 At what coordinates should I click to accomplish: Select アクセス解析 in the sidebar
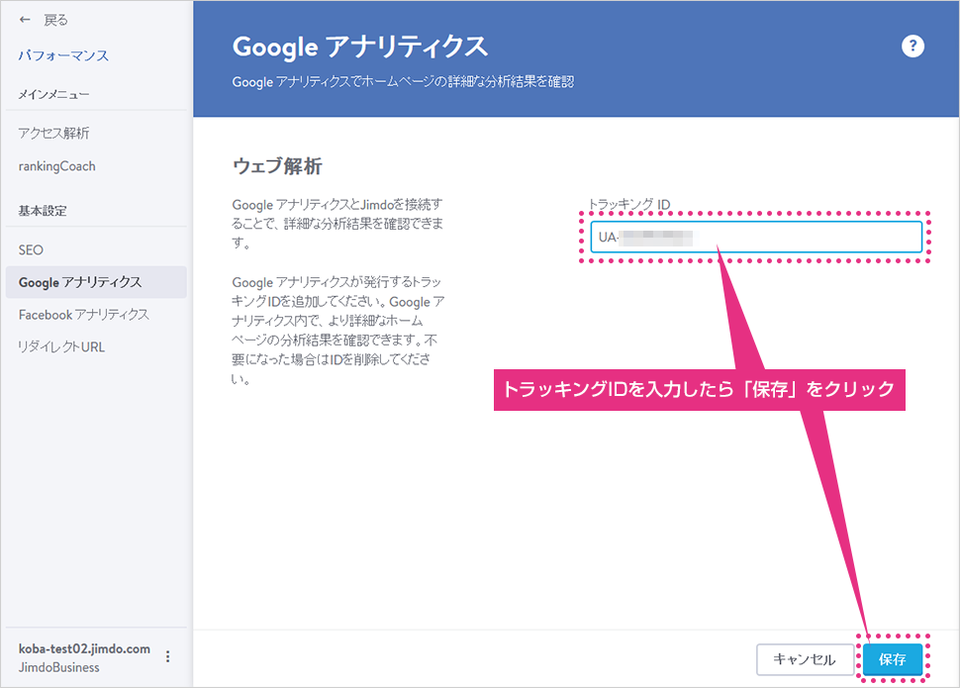click(x=54, y=133)
